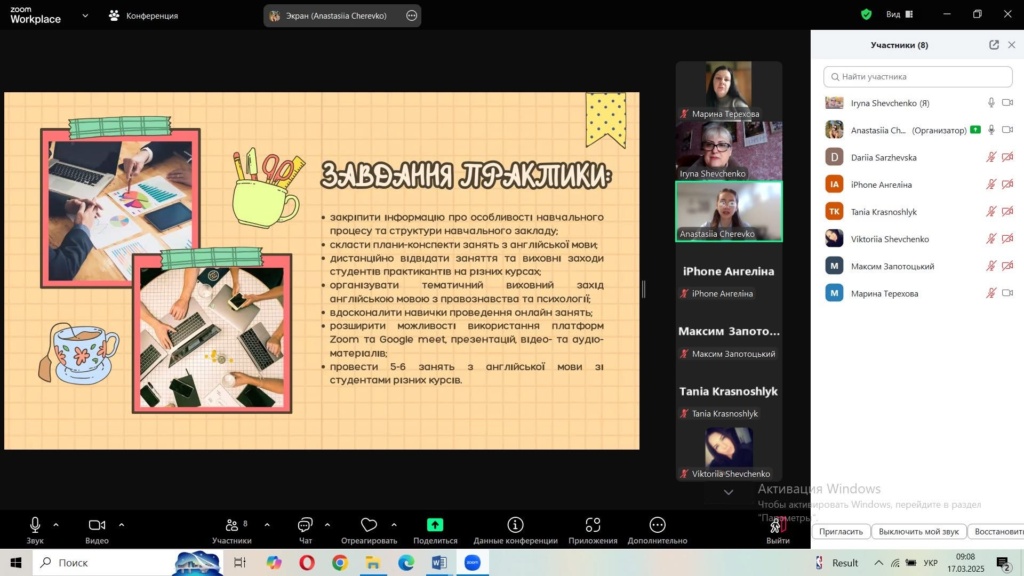Viewport: 1024px width, 576px height.
Task: Open Opera browser from the taskbar
Action: 307,562
